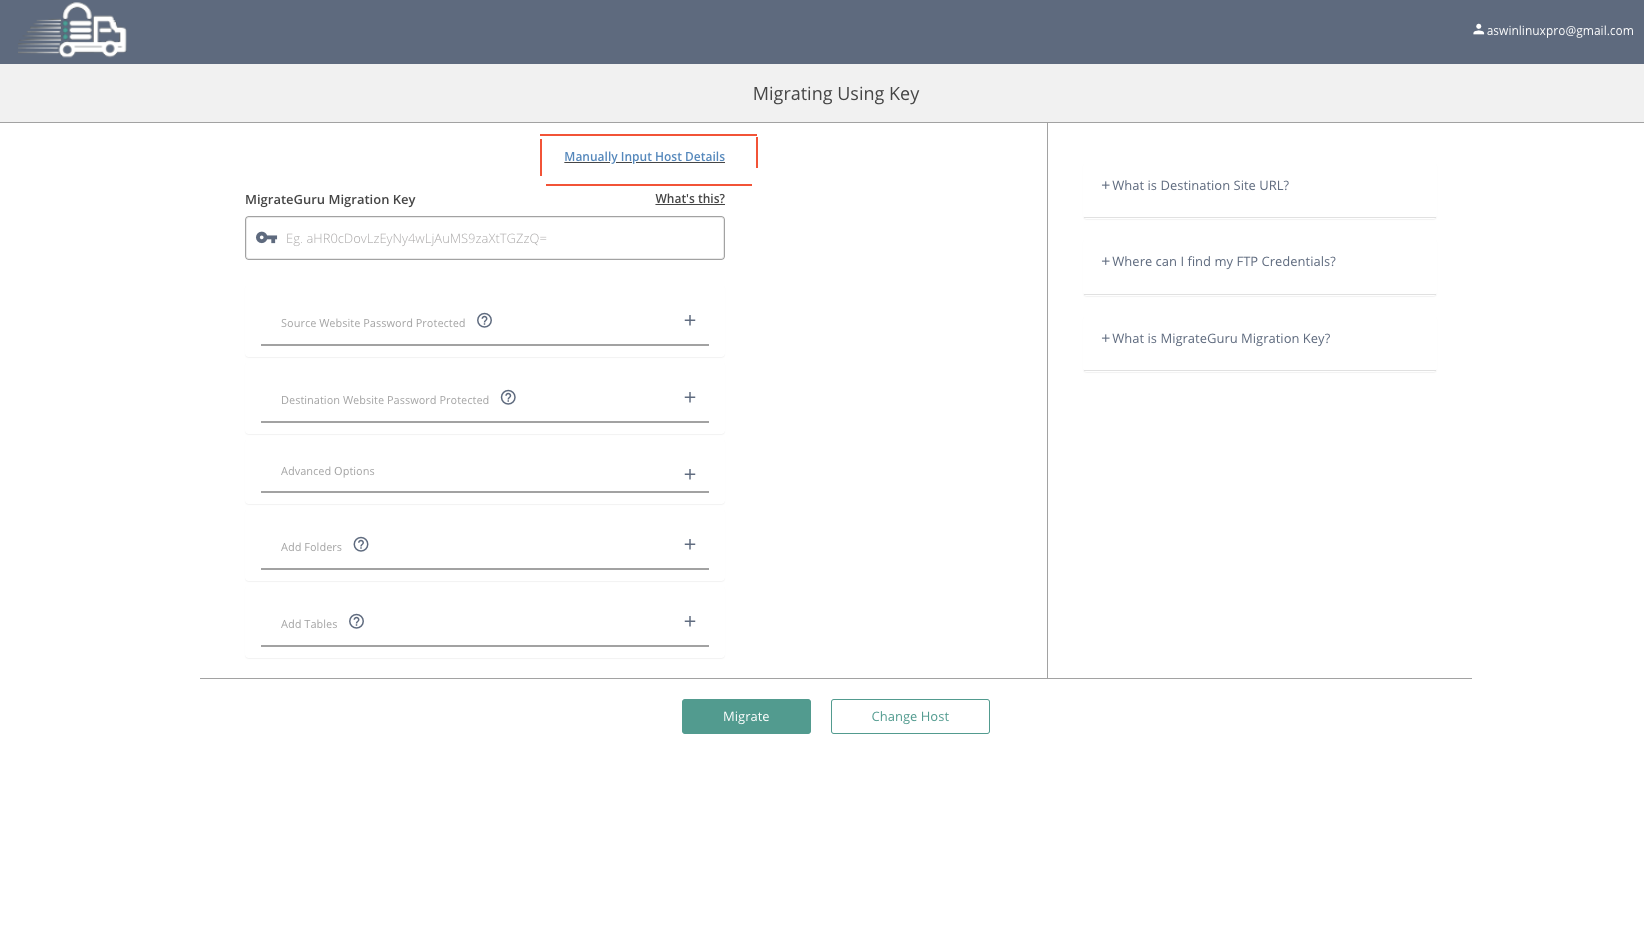
Task: Click the Add Folders help icon
Action: (x=361, y=545)
